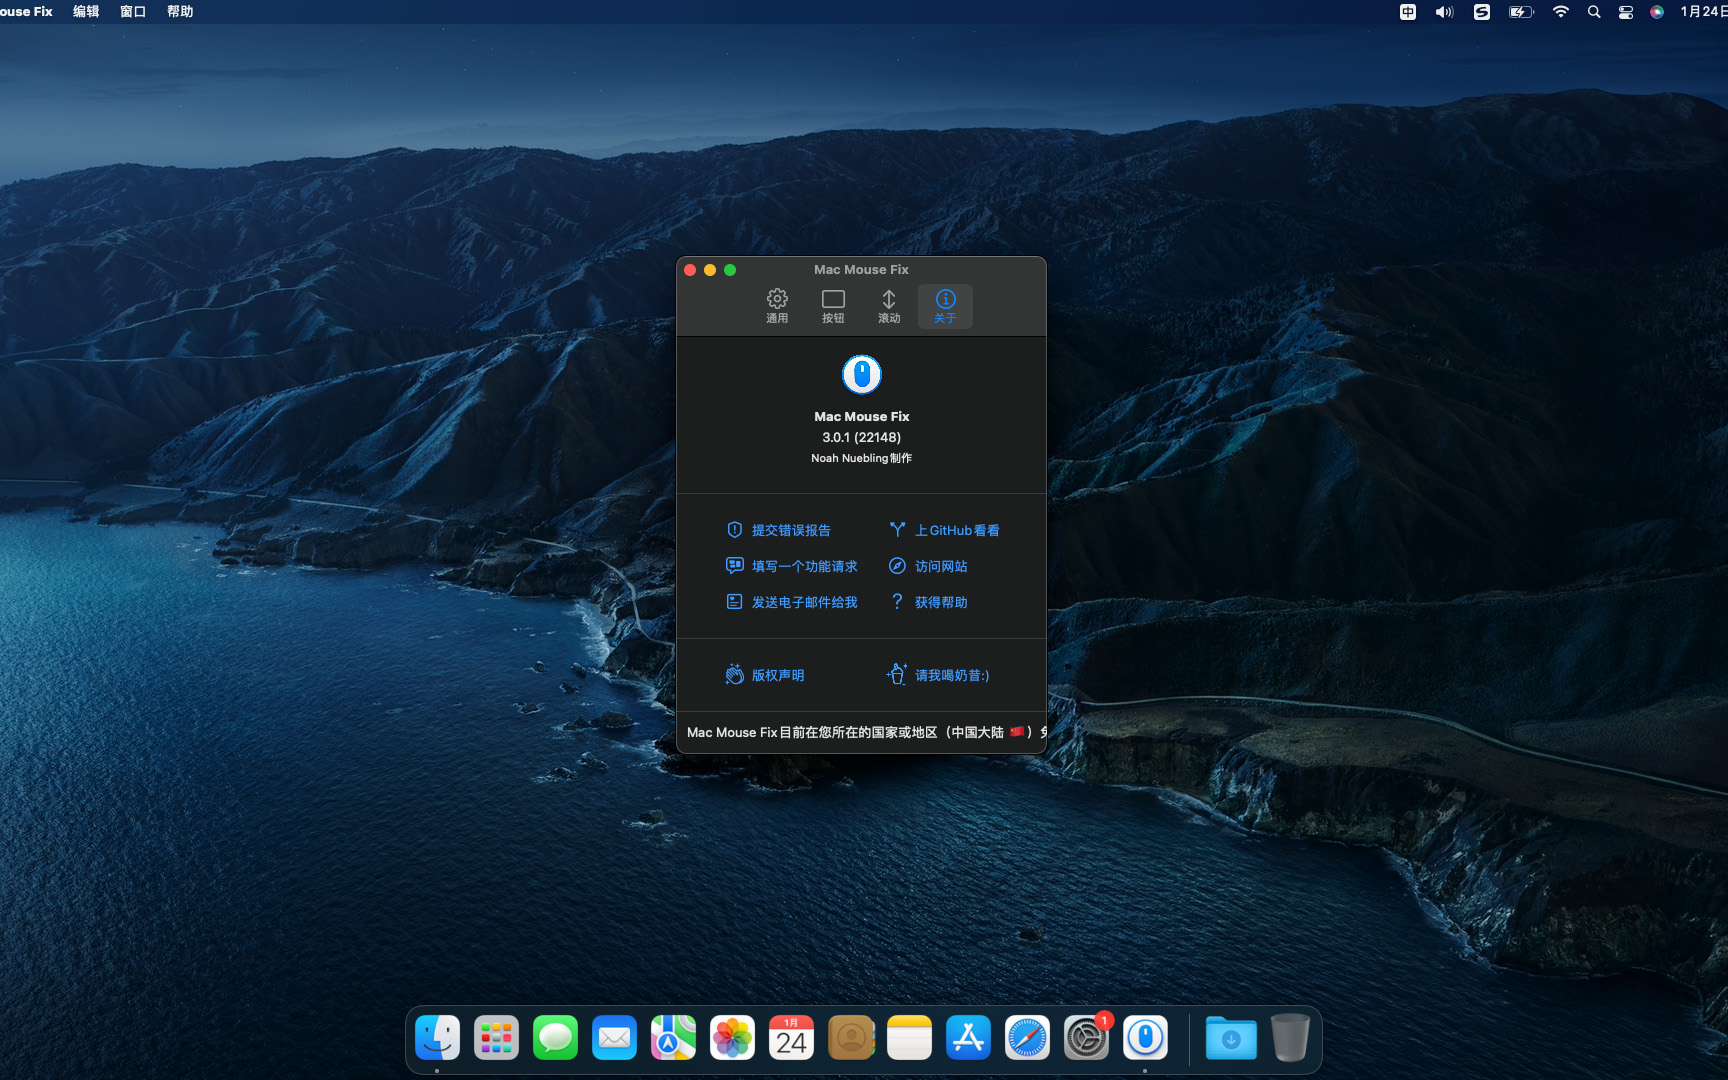Open Messages from the Dock
Viewport: 1728px width, 1080px height.
[555, 1038]
